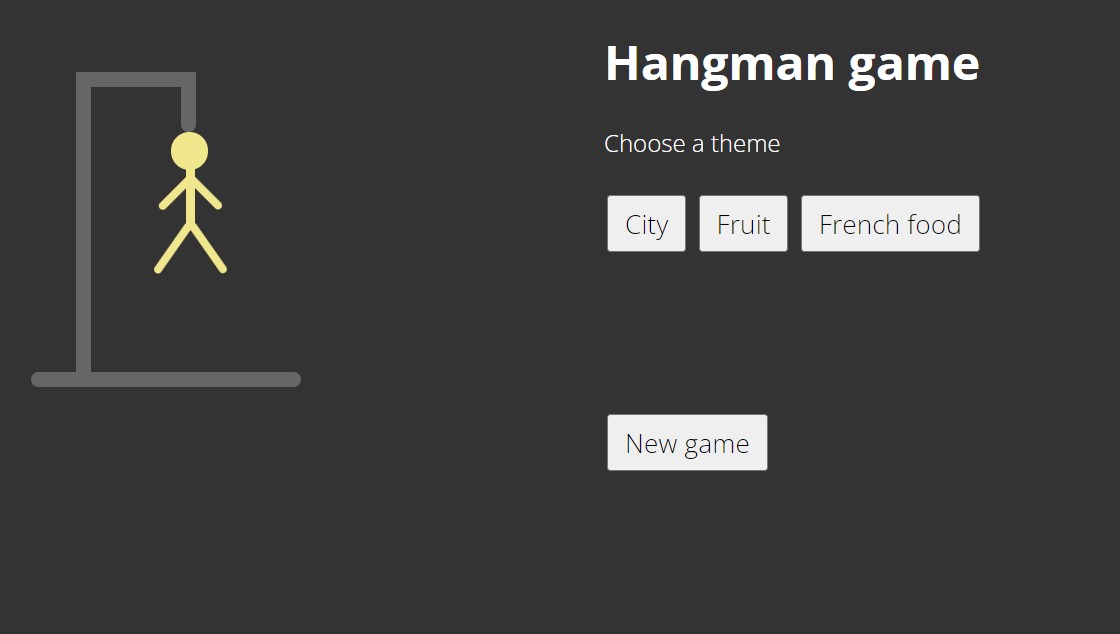
Task: Start a New game
Action: [x=687, y=443]
